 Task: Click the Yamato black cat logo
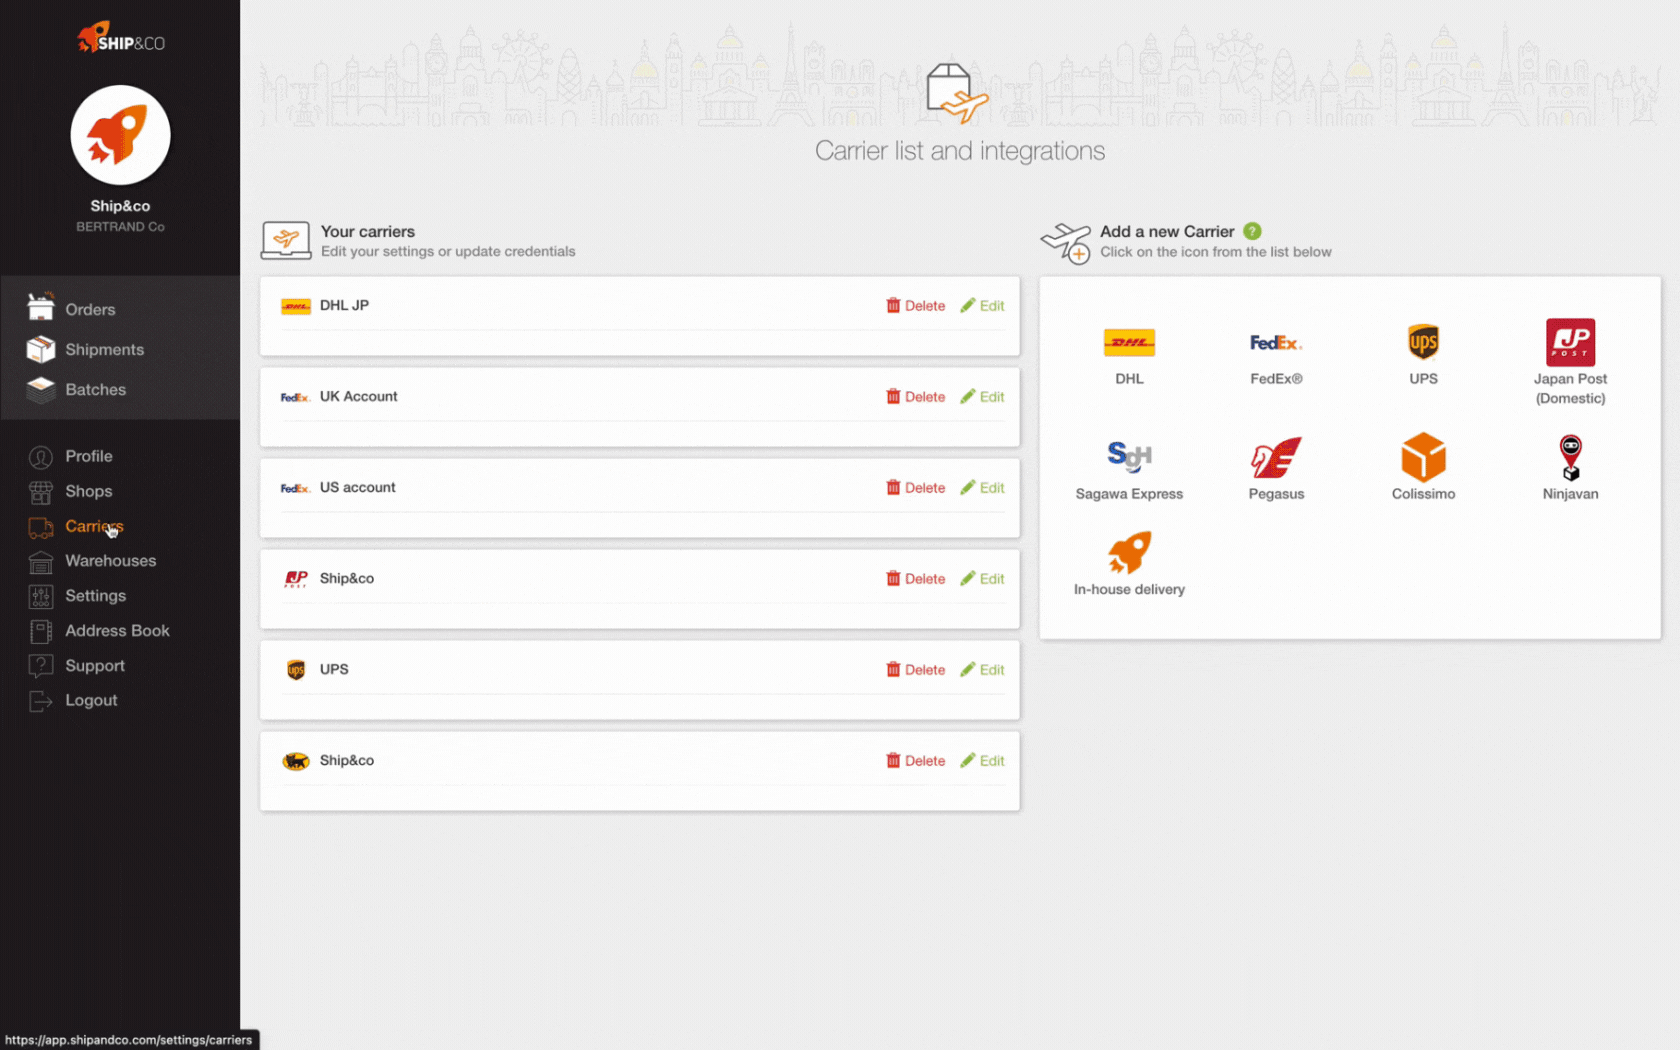pos(296,761)
